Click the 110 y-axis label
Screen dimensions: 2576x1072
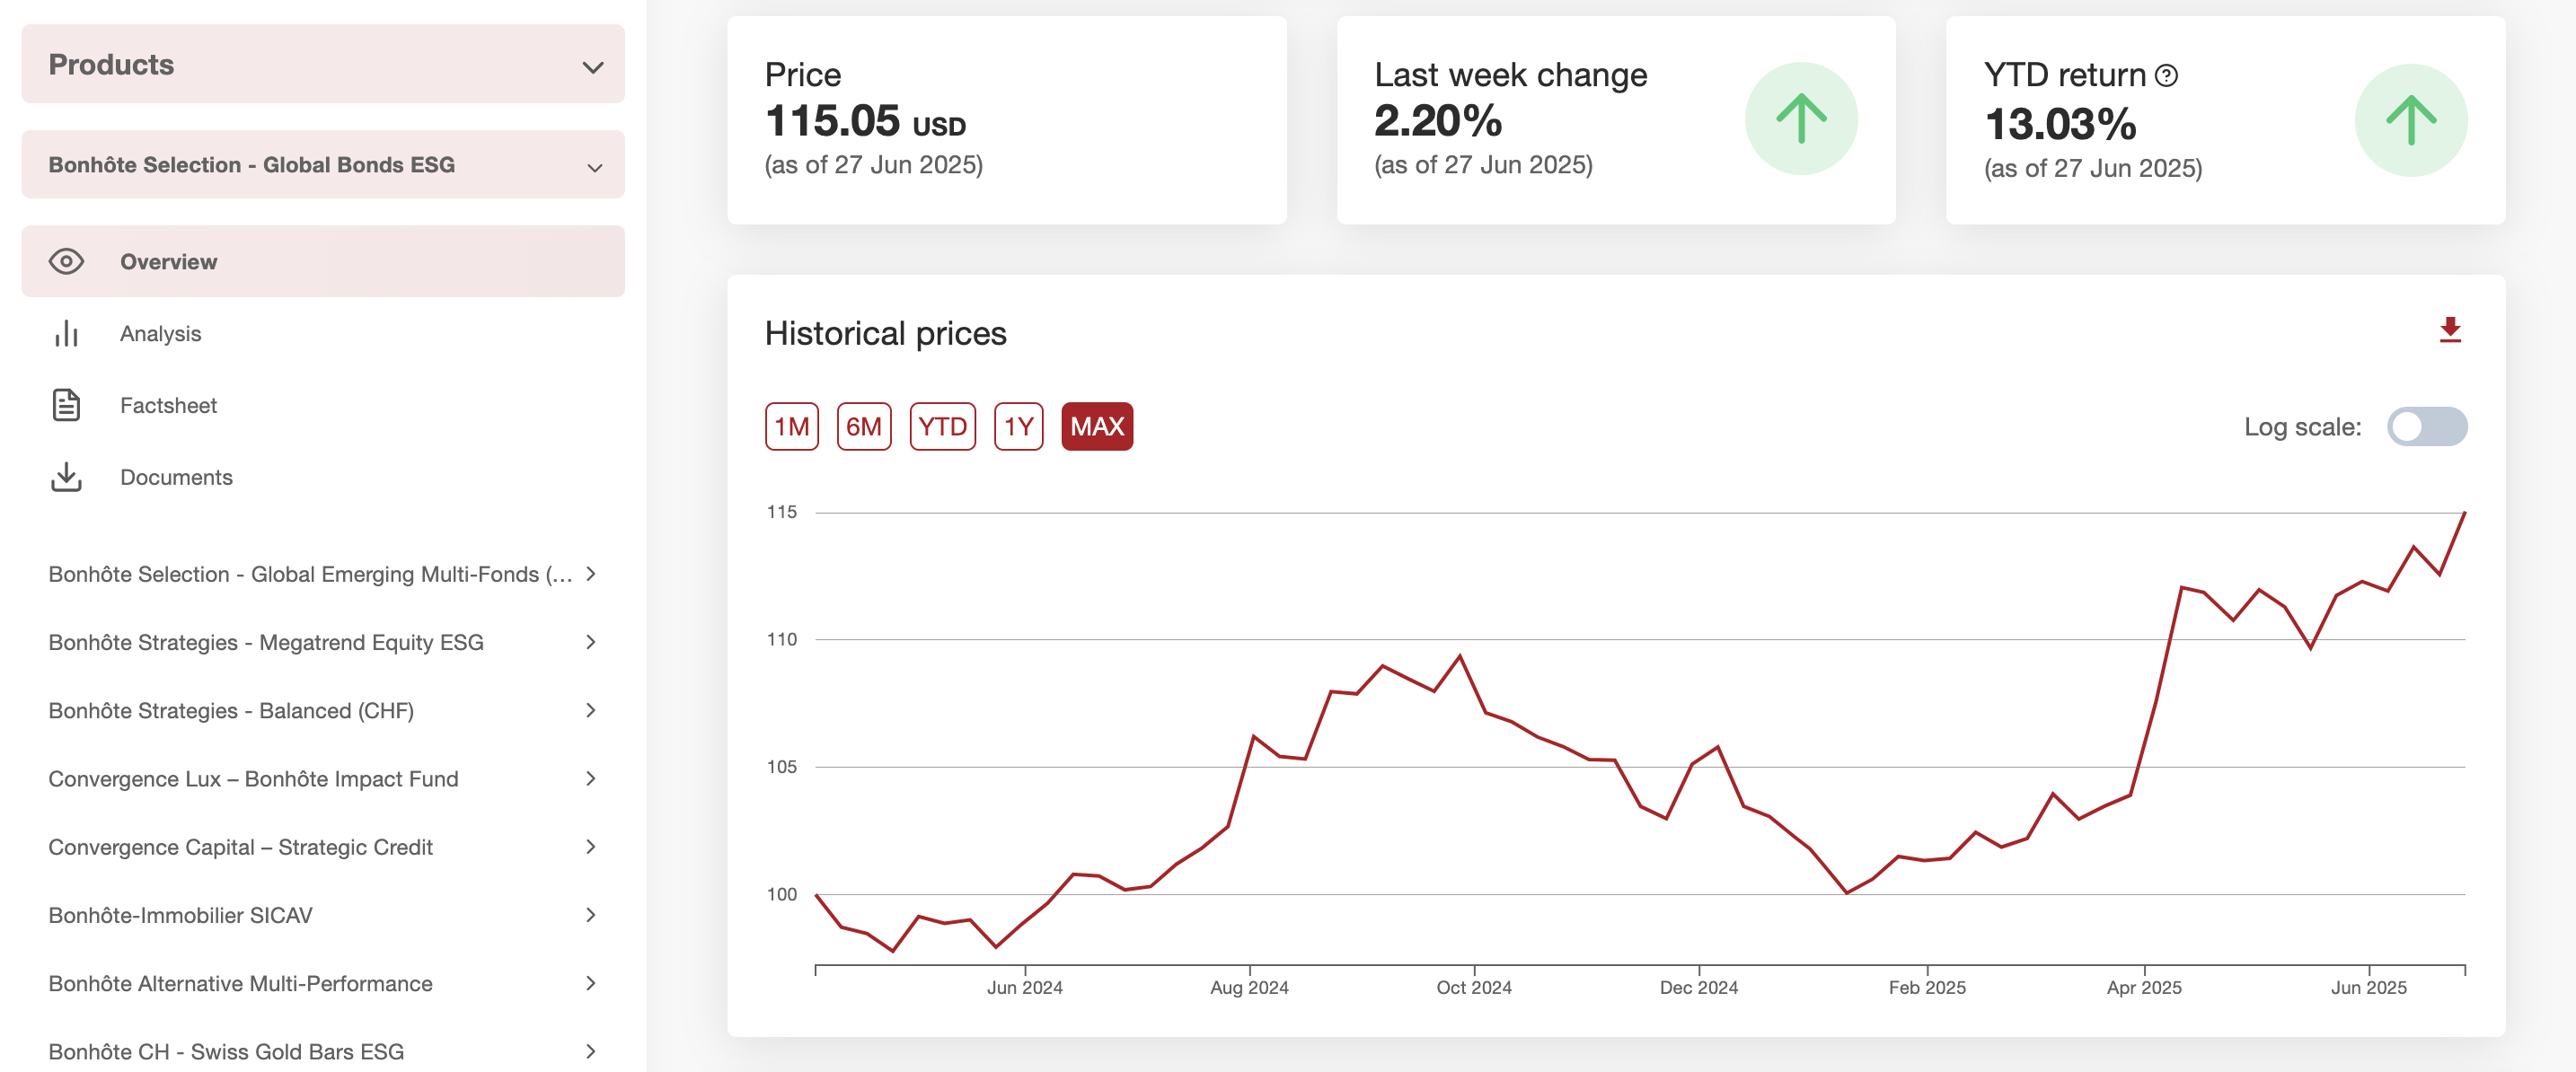[x=781, y=640]
